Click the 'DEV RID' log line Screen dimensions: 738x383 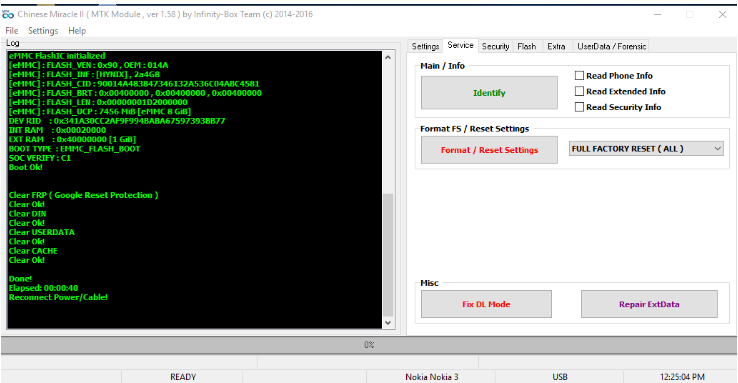tap(117, 121)
